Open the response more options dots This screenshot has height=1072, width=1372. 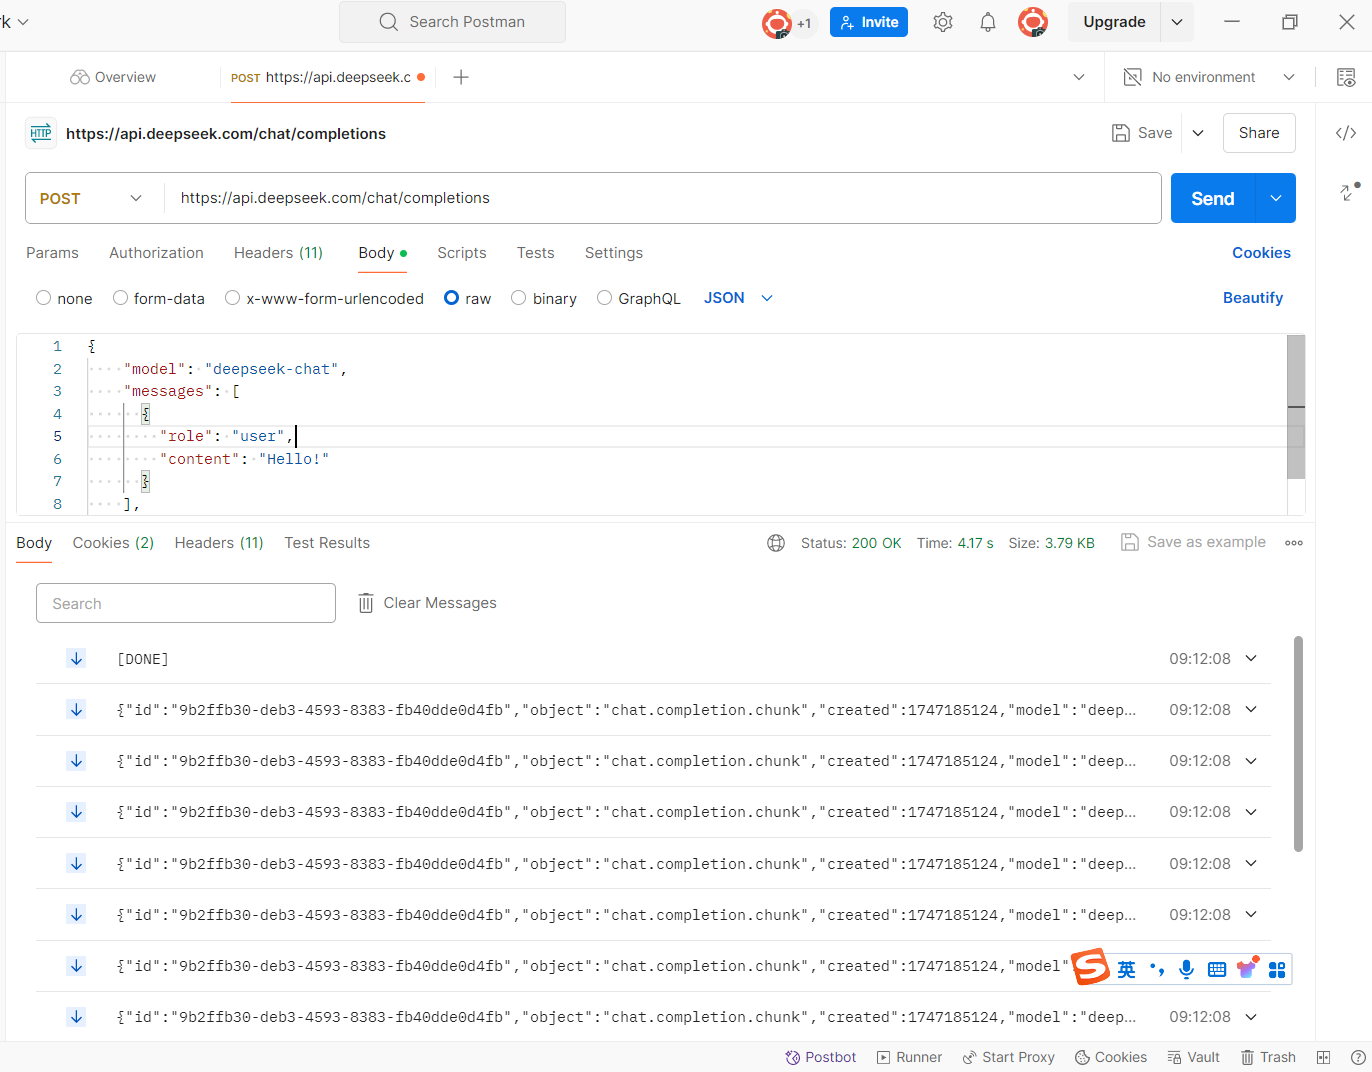tap(1294, 543)
